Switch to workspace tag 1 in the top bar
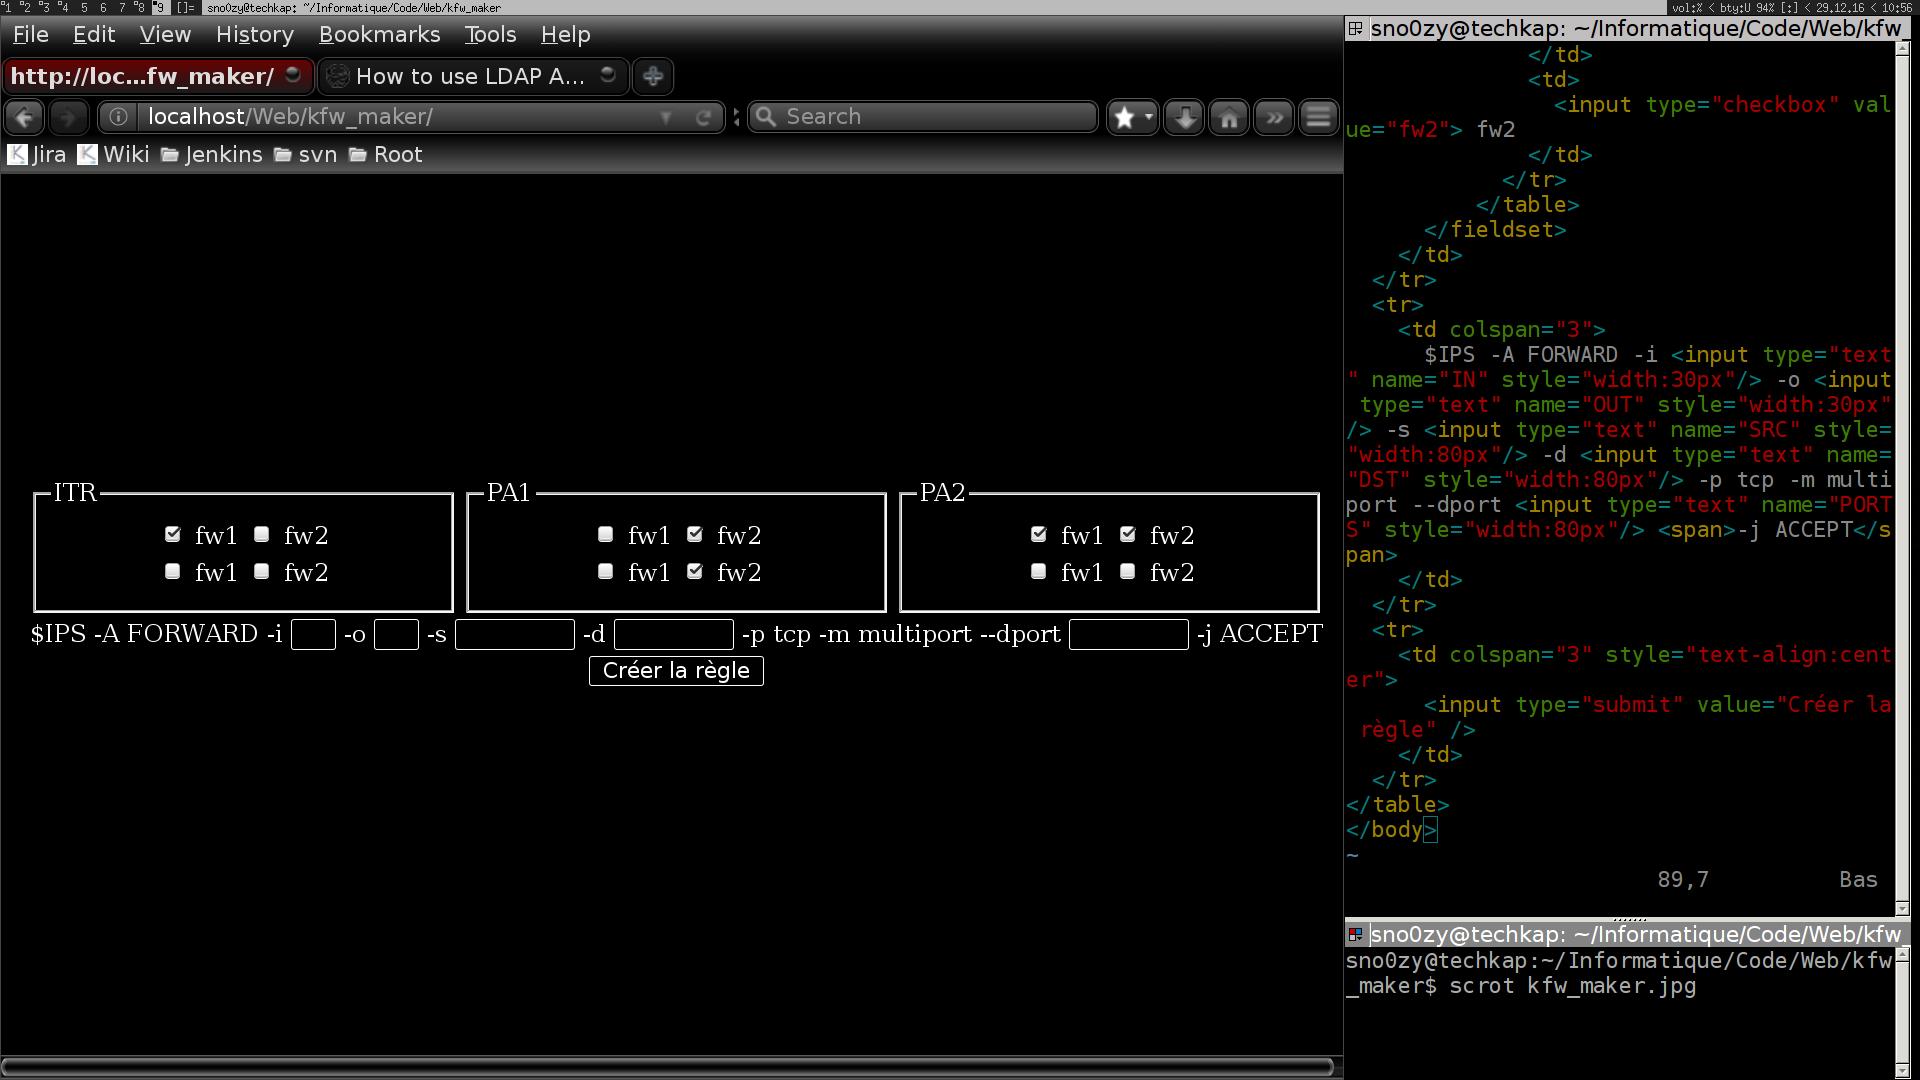This screenshot has width=1920, height=1080. 7,7
